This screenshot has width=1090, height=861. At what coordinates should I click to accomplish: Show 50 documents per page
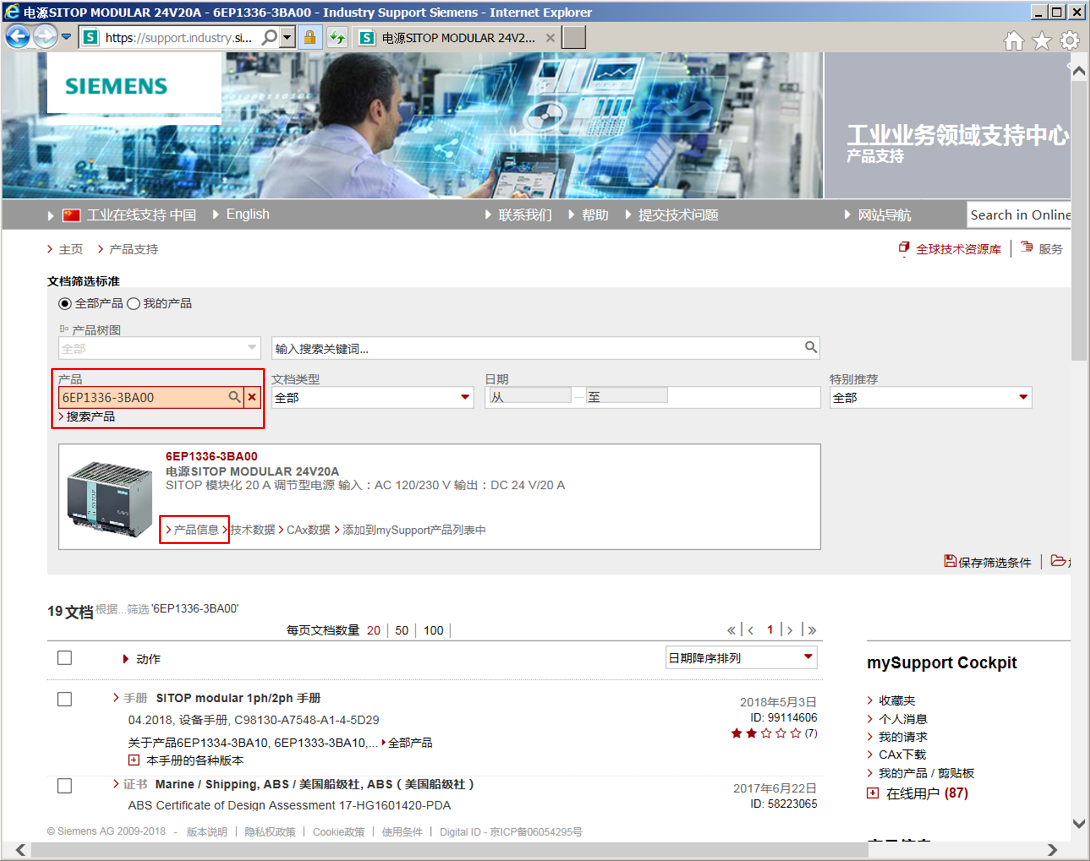[x=402, y=630]
